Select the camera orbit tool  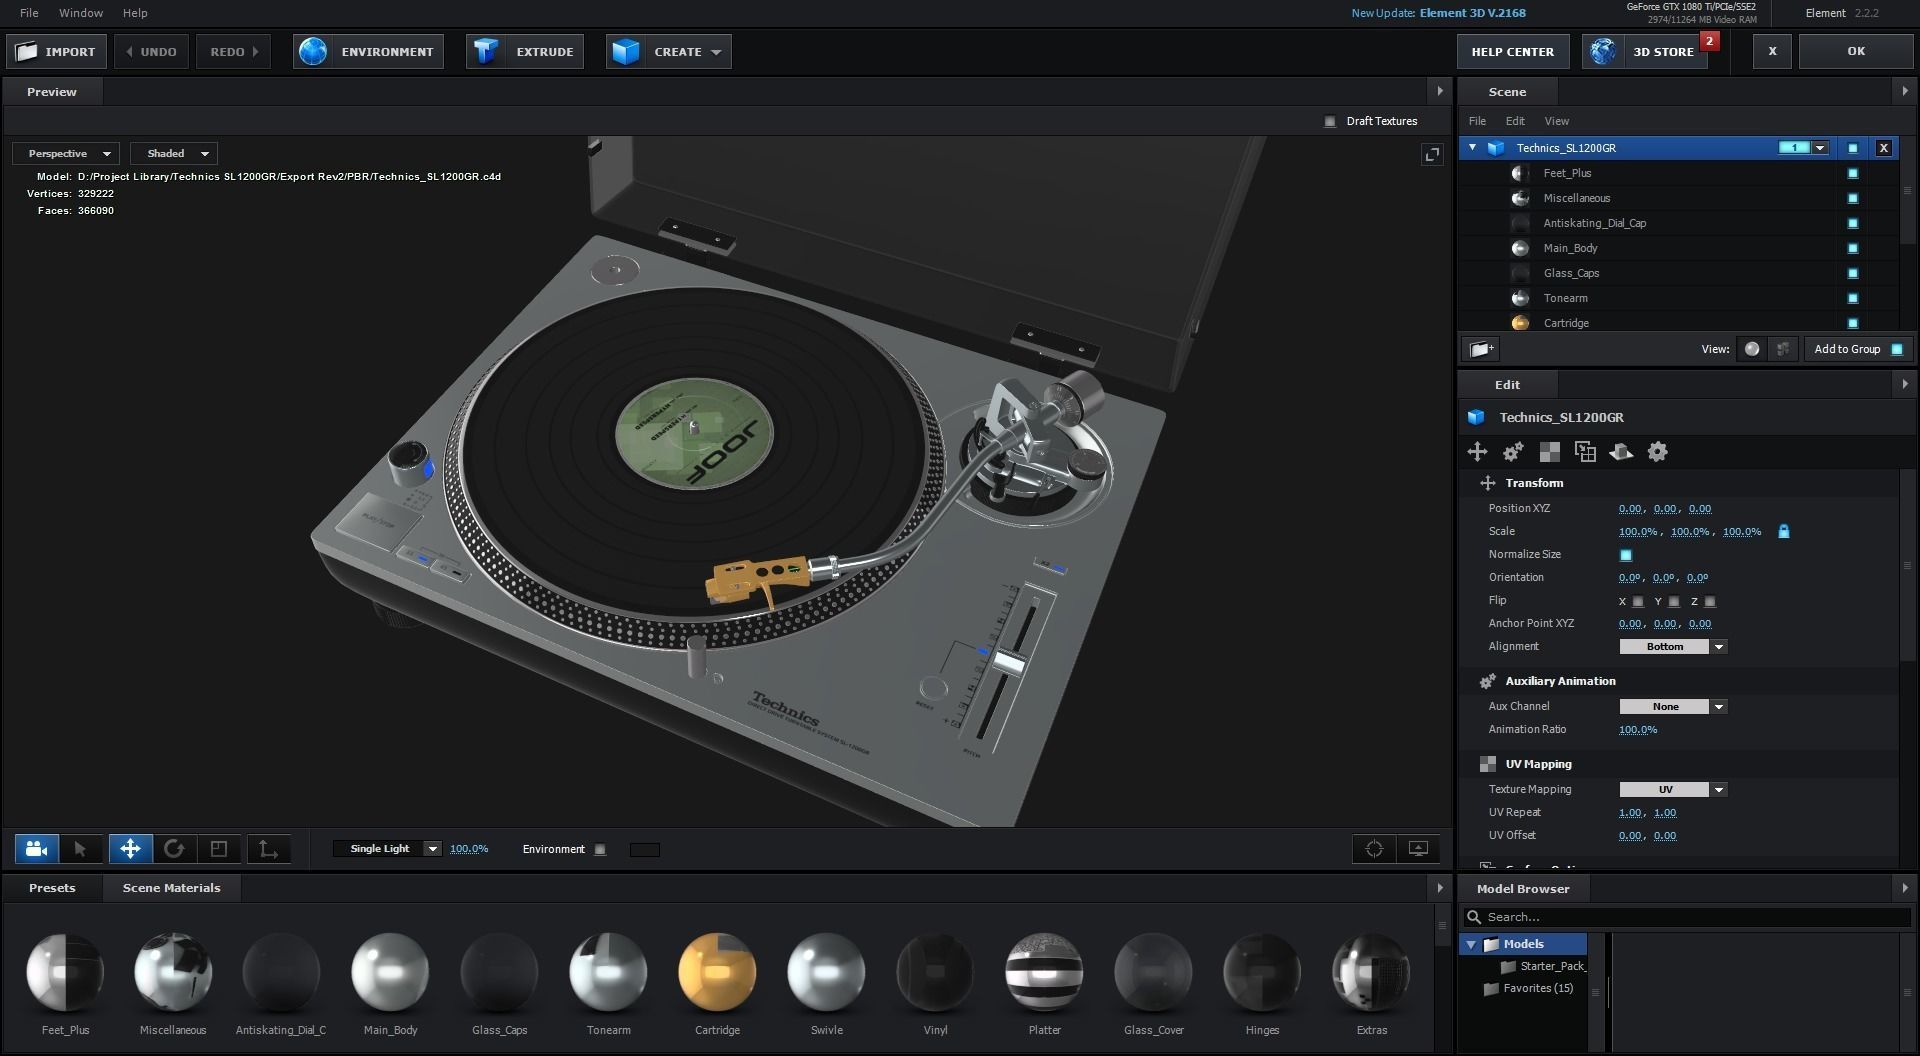click(x=37, y=849)
